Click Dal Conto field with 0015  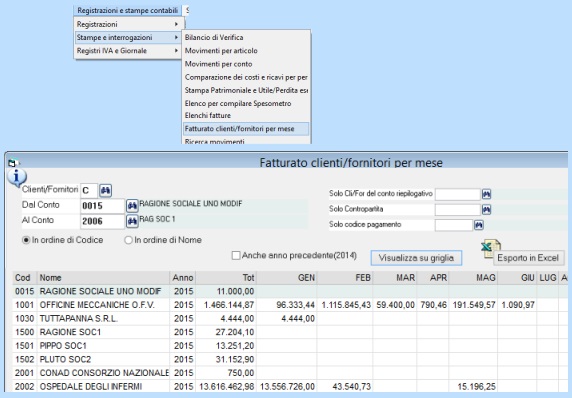click(x=103, y=206)
